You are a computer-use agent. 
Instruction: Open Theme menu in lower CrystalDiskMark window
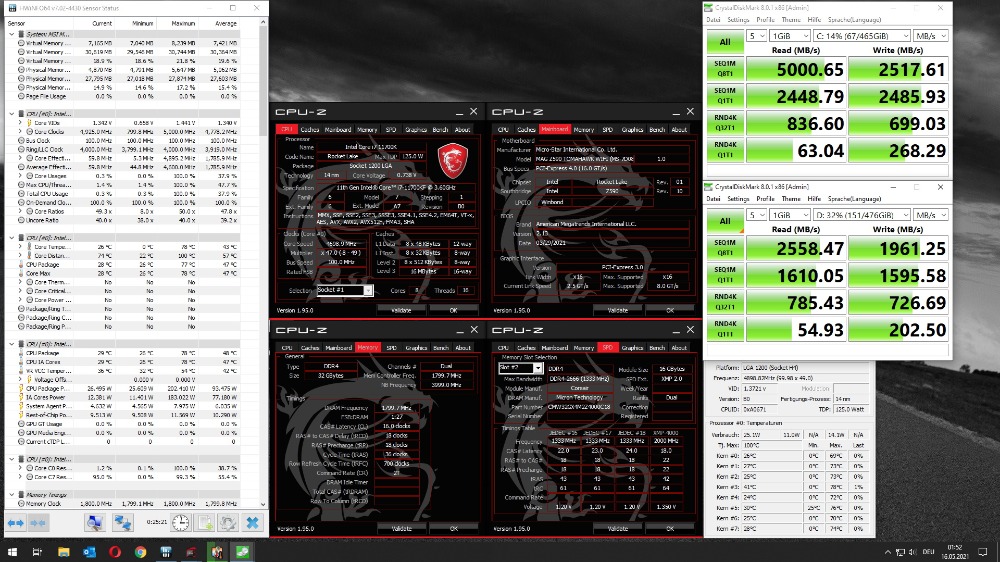pos(791,199)
